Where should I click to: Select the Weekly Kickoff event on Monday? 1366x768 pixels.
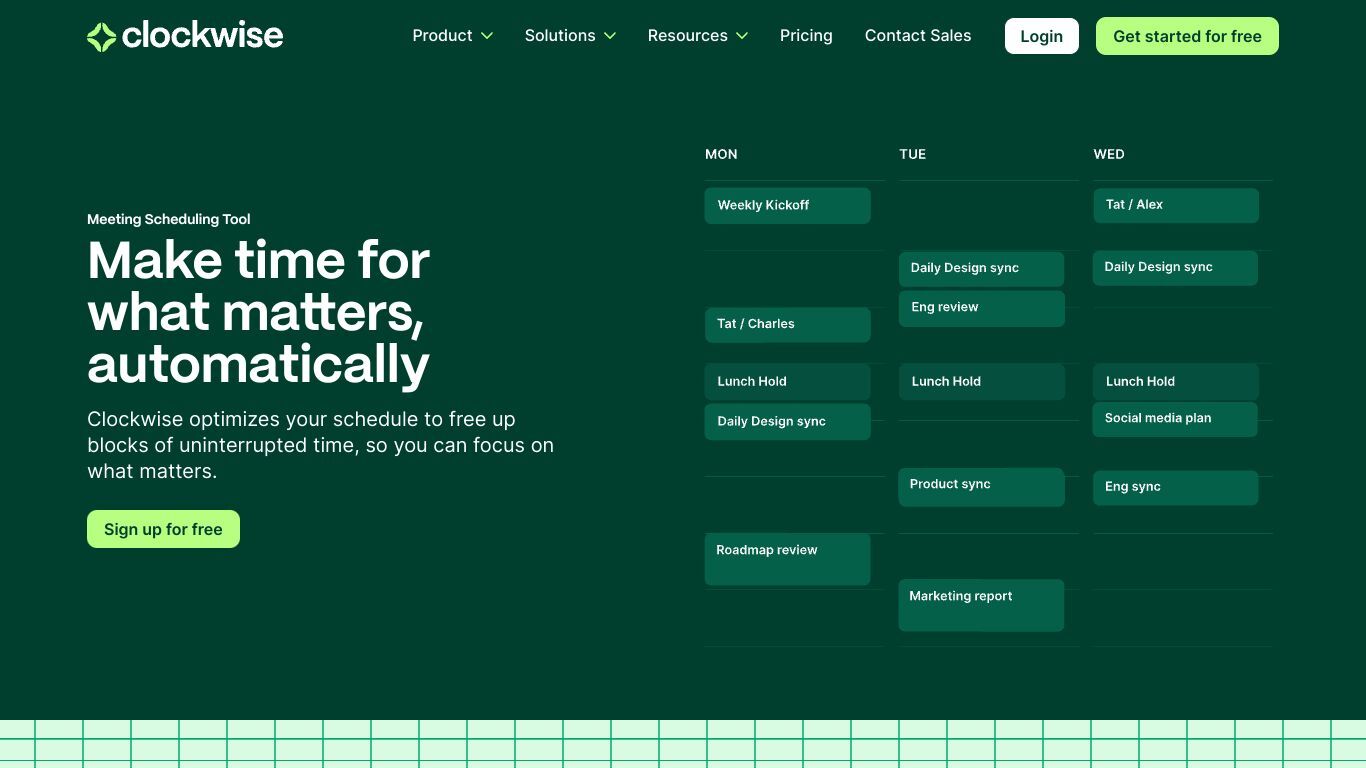787,206
